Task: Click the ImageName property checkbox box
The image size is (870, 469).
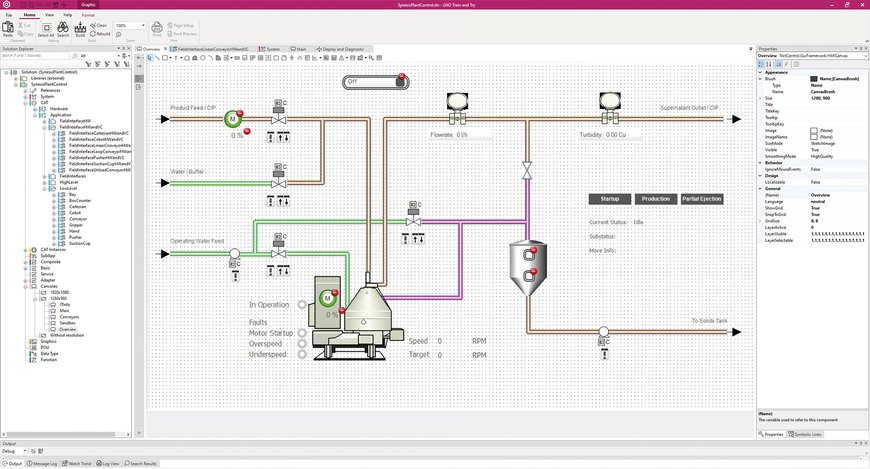Action: 813,137
